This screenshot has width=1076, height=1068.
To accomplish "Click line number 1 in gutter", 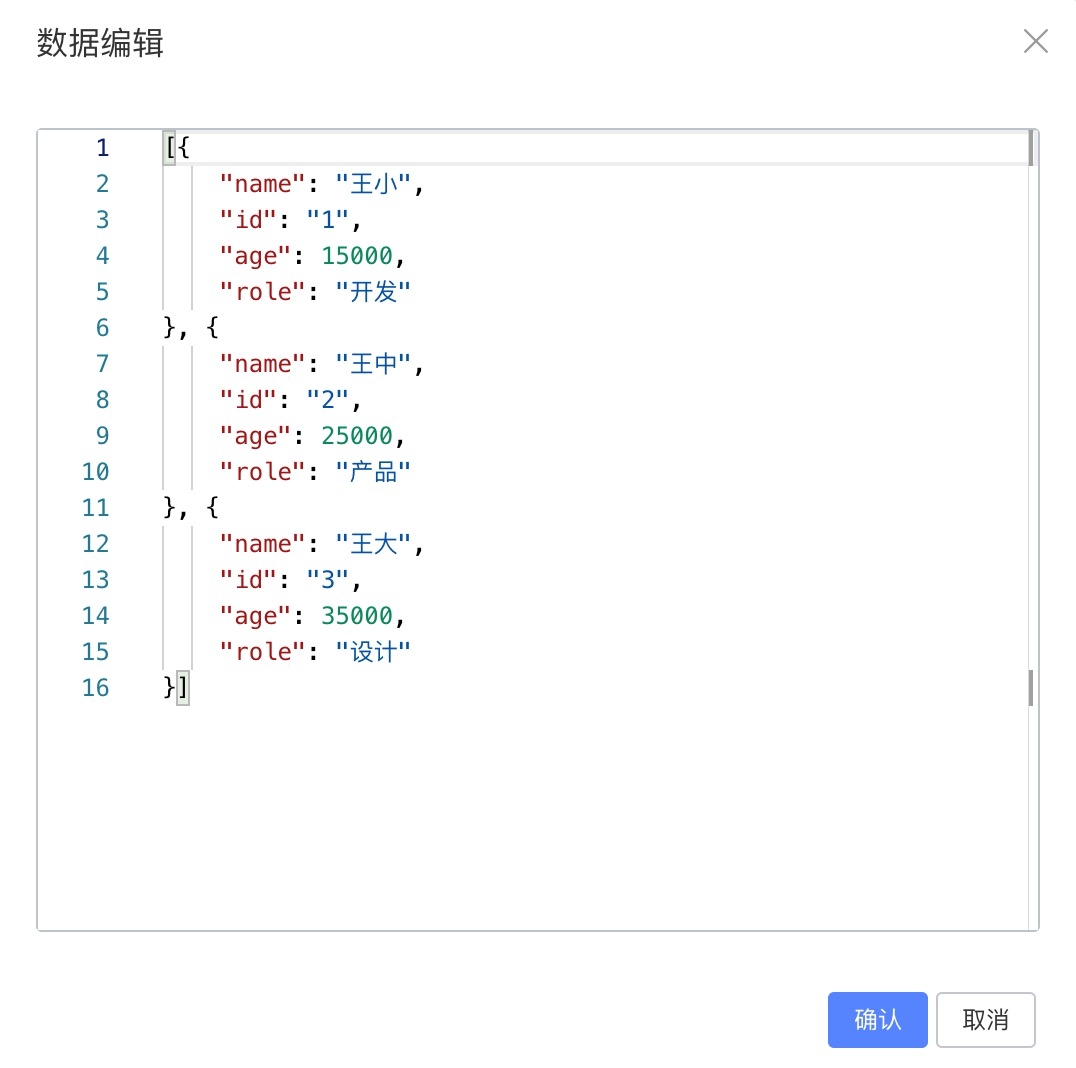I will [x=102, y=148].
